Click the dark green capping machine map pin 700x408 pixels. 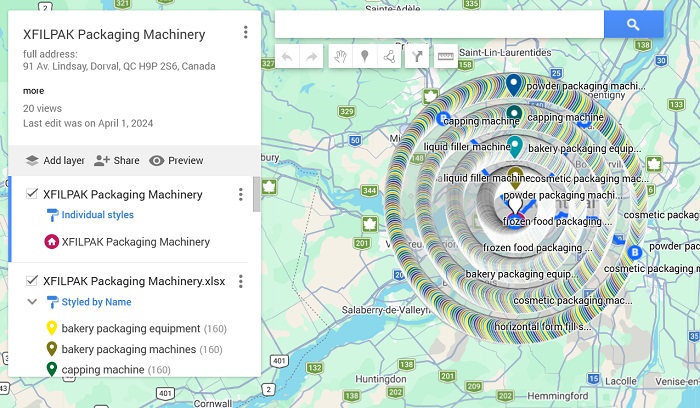(514, 115)
